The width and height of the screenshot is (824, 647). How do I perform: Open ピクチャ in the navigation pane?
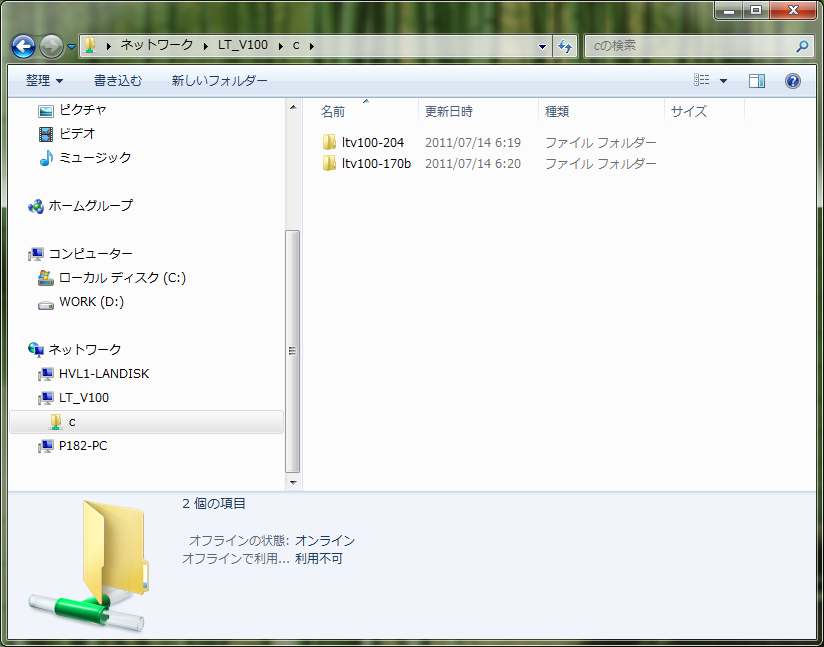coord(83,109)
